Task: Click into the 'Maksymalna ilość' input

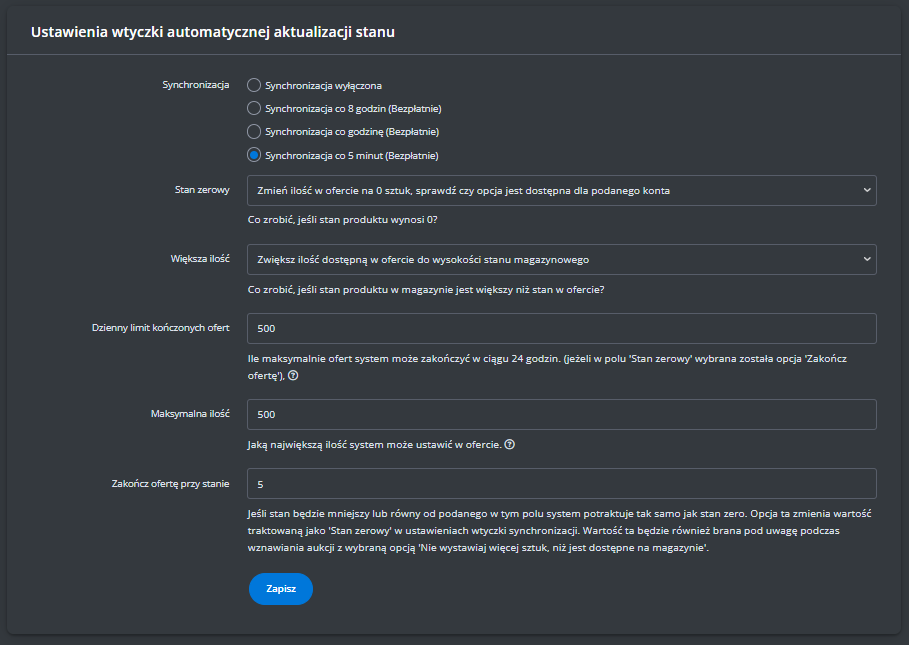Action: tap(561, 414)
